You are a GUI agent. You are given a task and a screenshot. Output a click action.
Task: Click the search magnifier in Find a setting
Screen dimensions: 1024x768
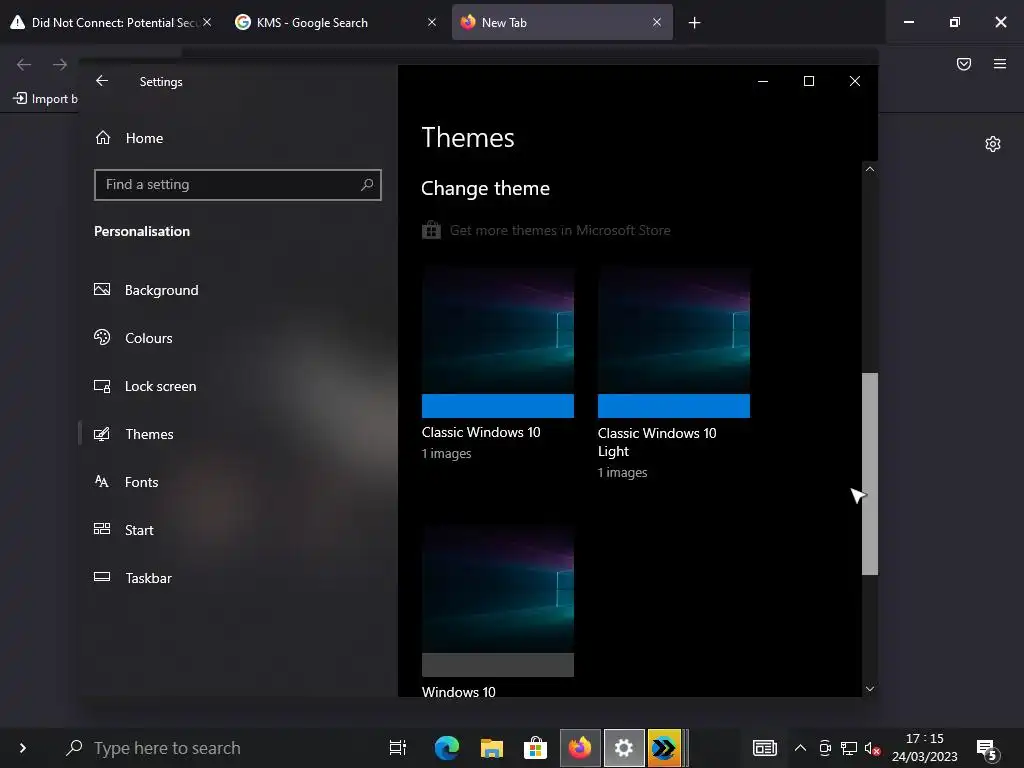[x=367, y=185]
